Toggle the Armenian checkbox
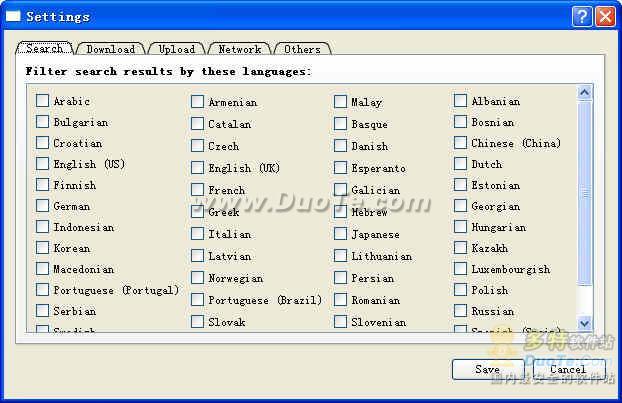Viewport: 622px width, 403px height. (198, 102)
